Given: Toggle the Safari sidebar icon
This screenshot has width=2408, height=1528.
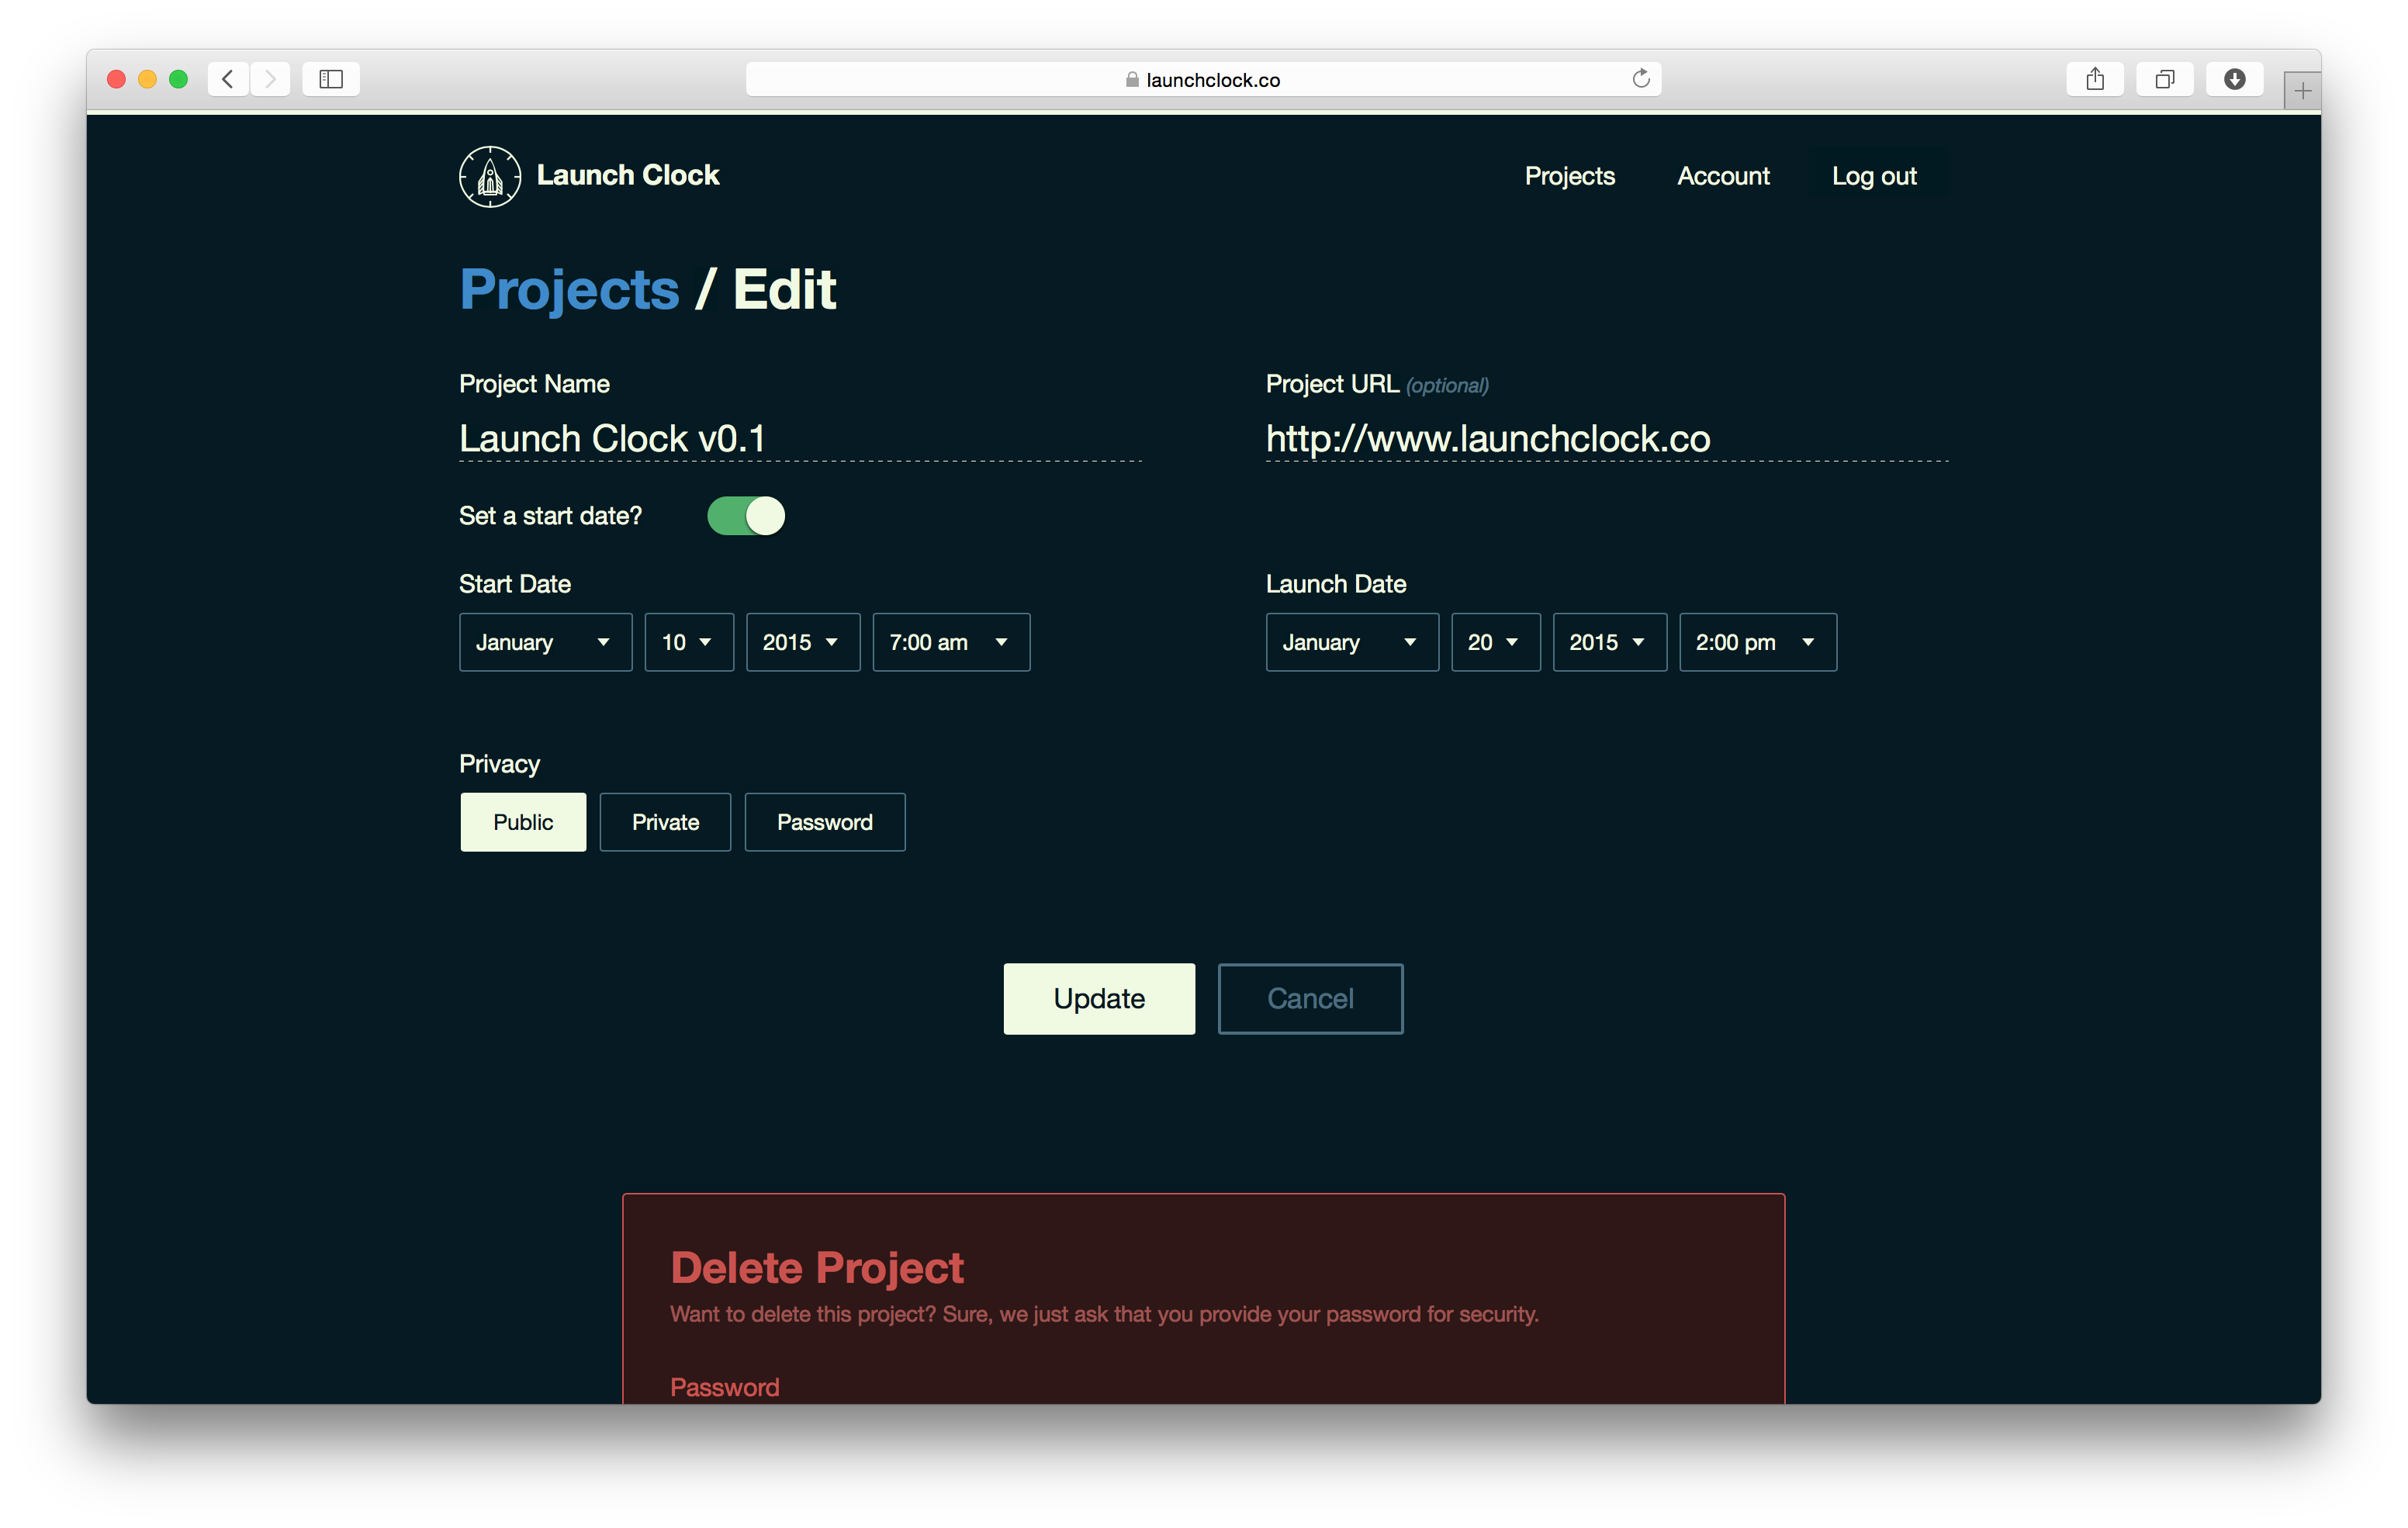Looking at the screenshot, I should (331, 79).
